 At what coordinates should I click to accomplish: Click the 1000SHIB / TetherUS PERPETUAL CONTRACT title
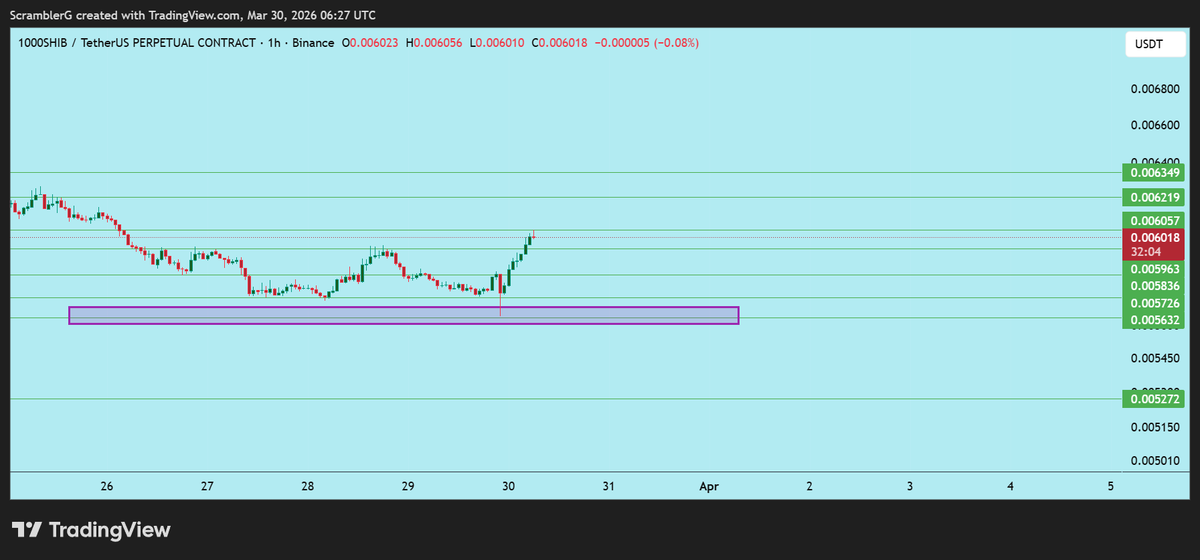tap(138, 43)
